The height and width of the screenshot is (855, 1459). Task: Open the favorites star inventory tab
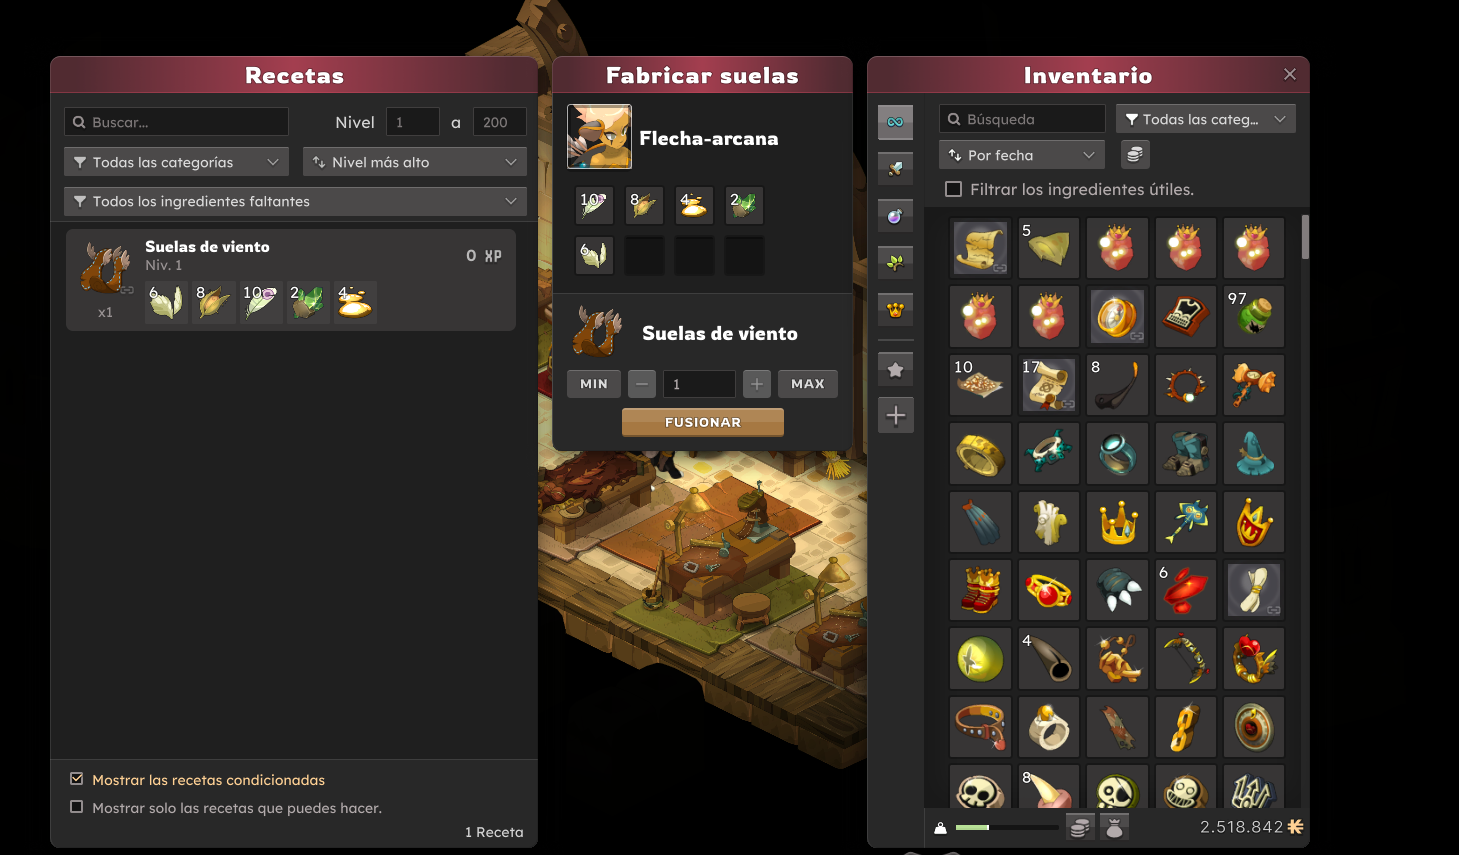pos(895,370)
